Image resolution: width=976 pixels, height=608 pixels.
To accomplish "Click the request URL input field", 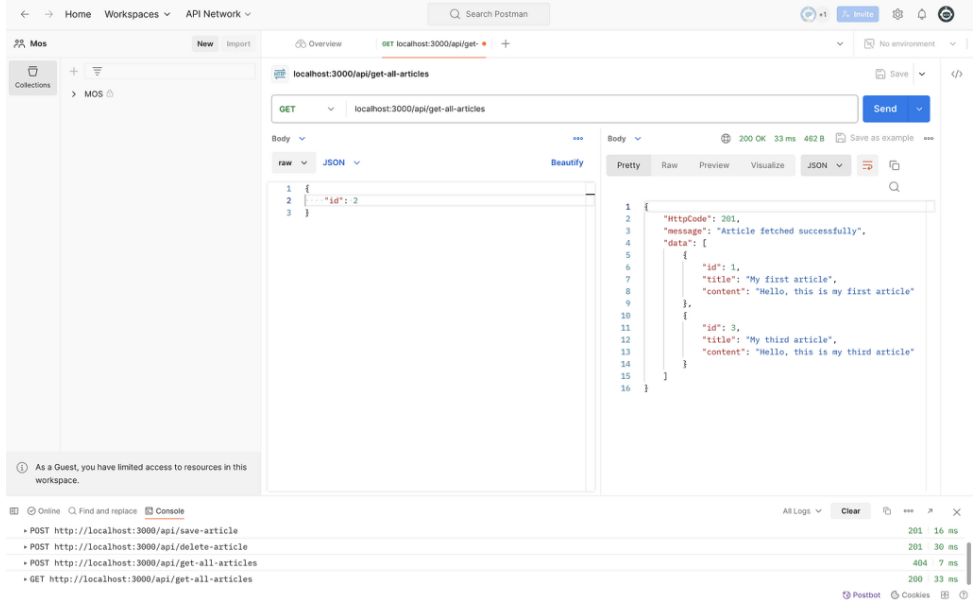I will tap(603, 109).
